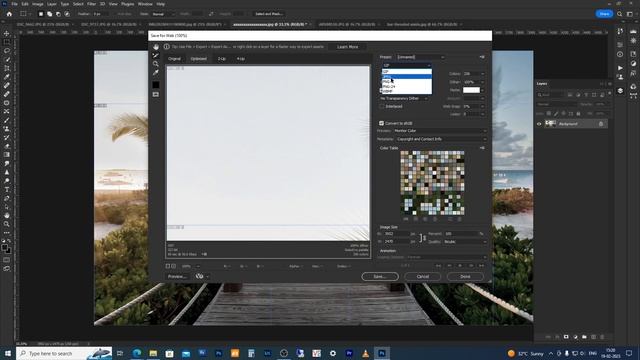Click the Share button at top right
This screenshot has width=640, height=360.
604,14
